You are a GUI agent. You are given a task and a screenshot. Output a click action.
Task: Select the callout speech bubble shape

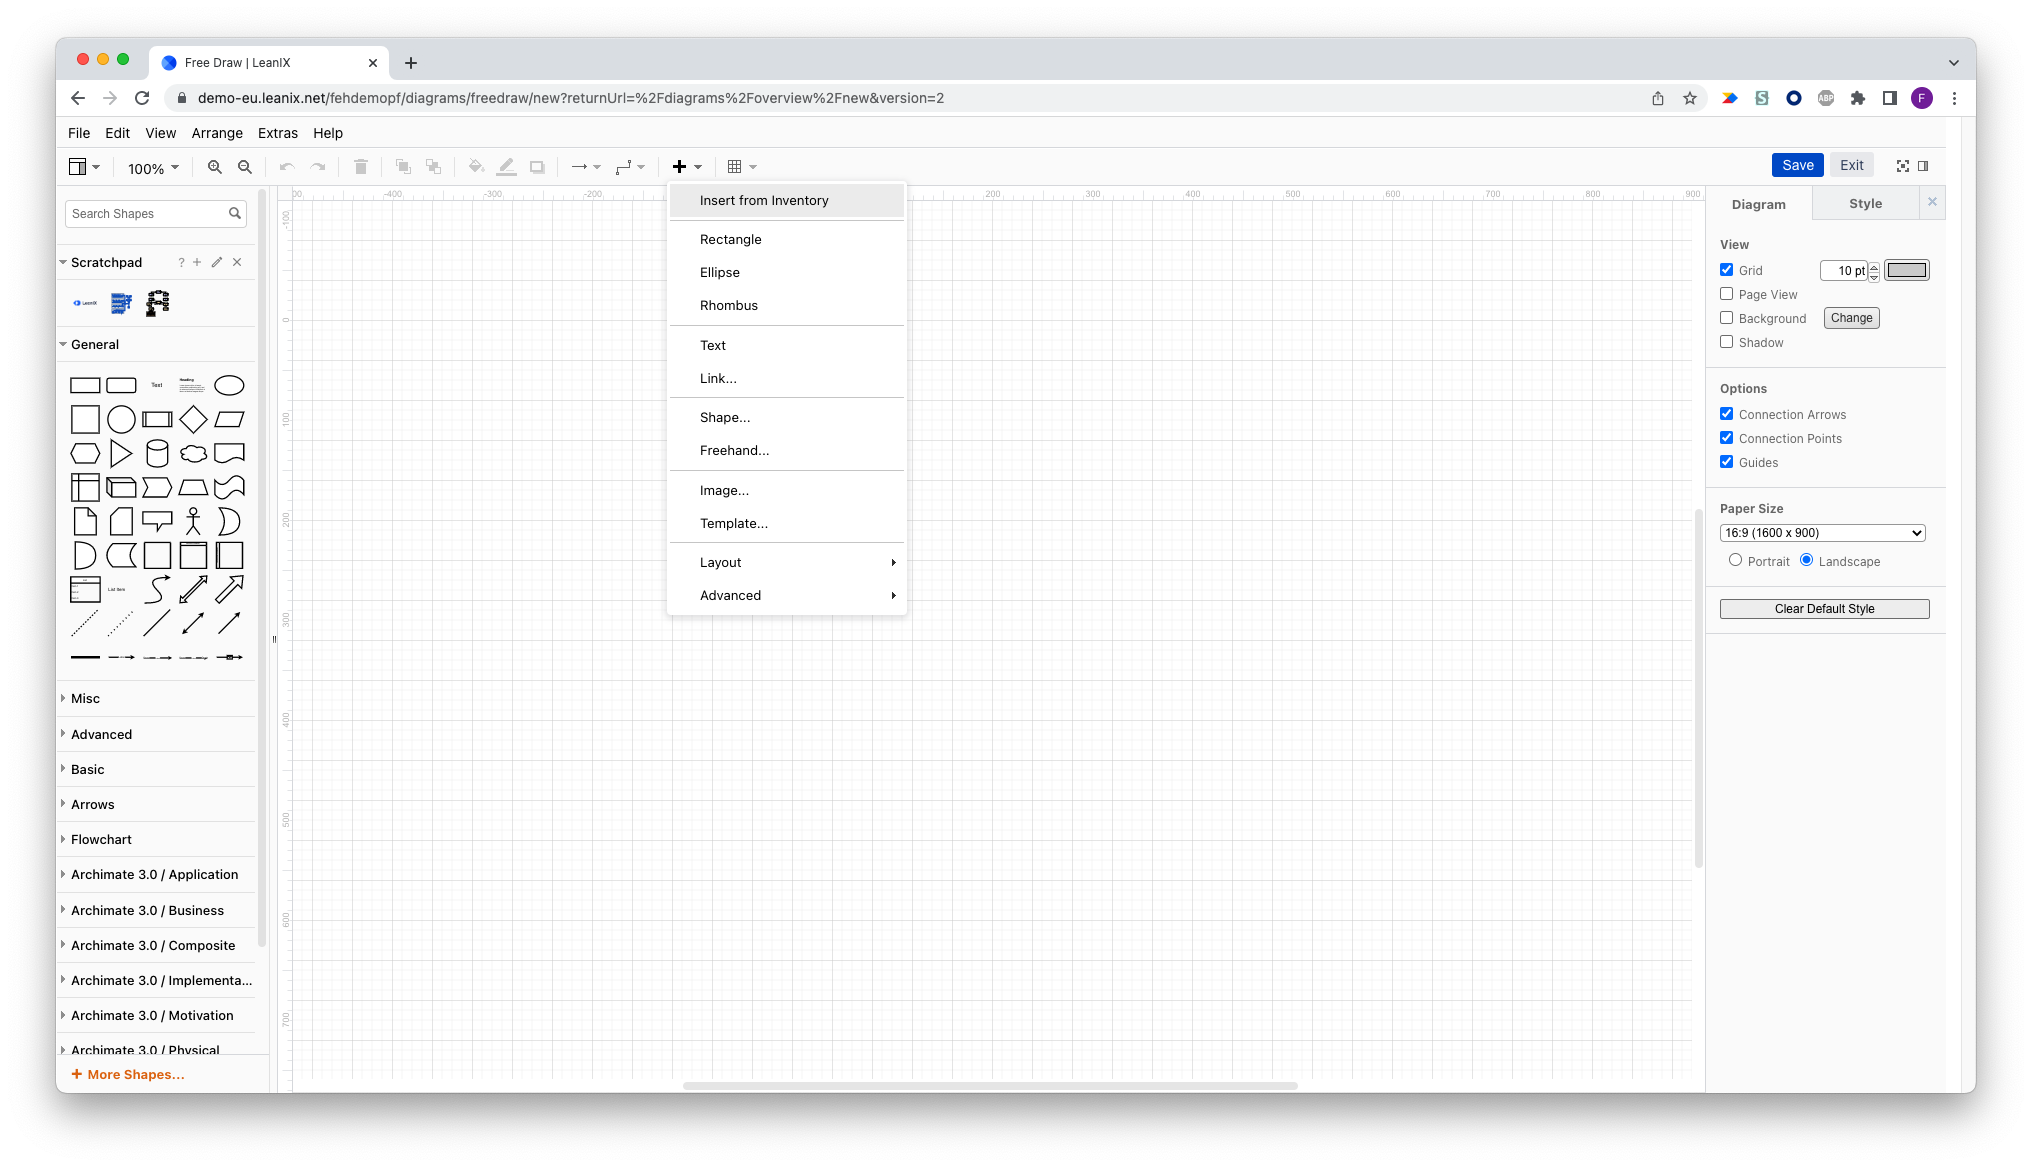pos(157,521)
